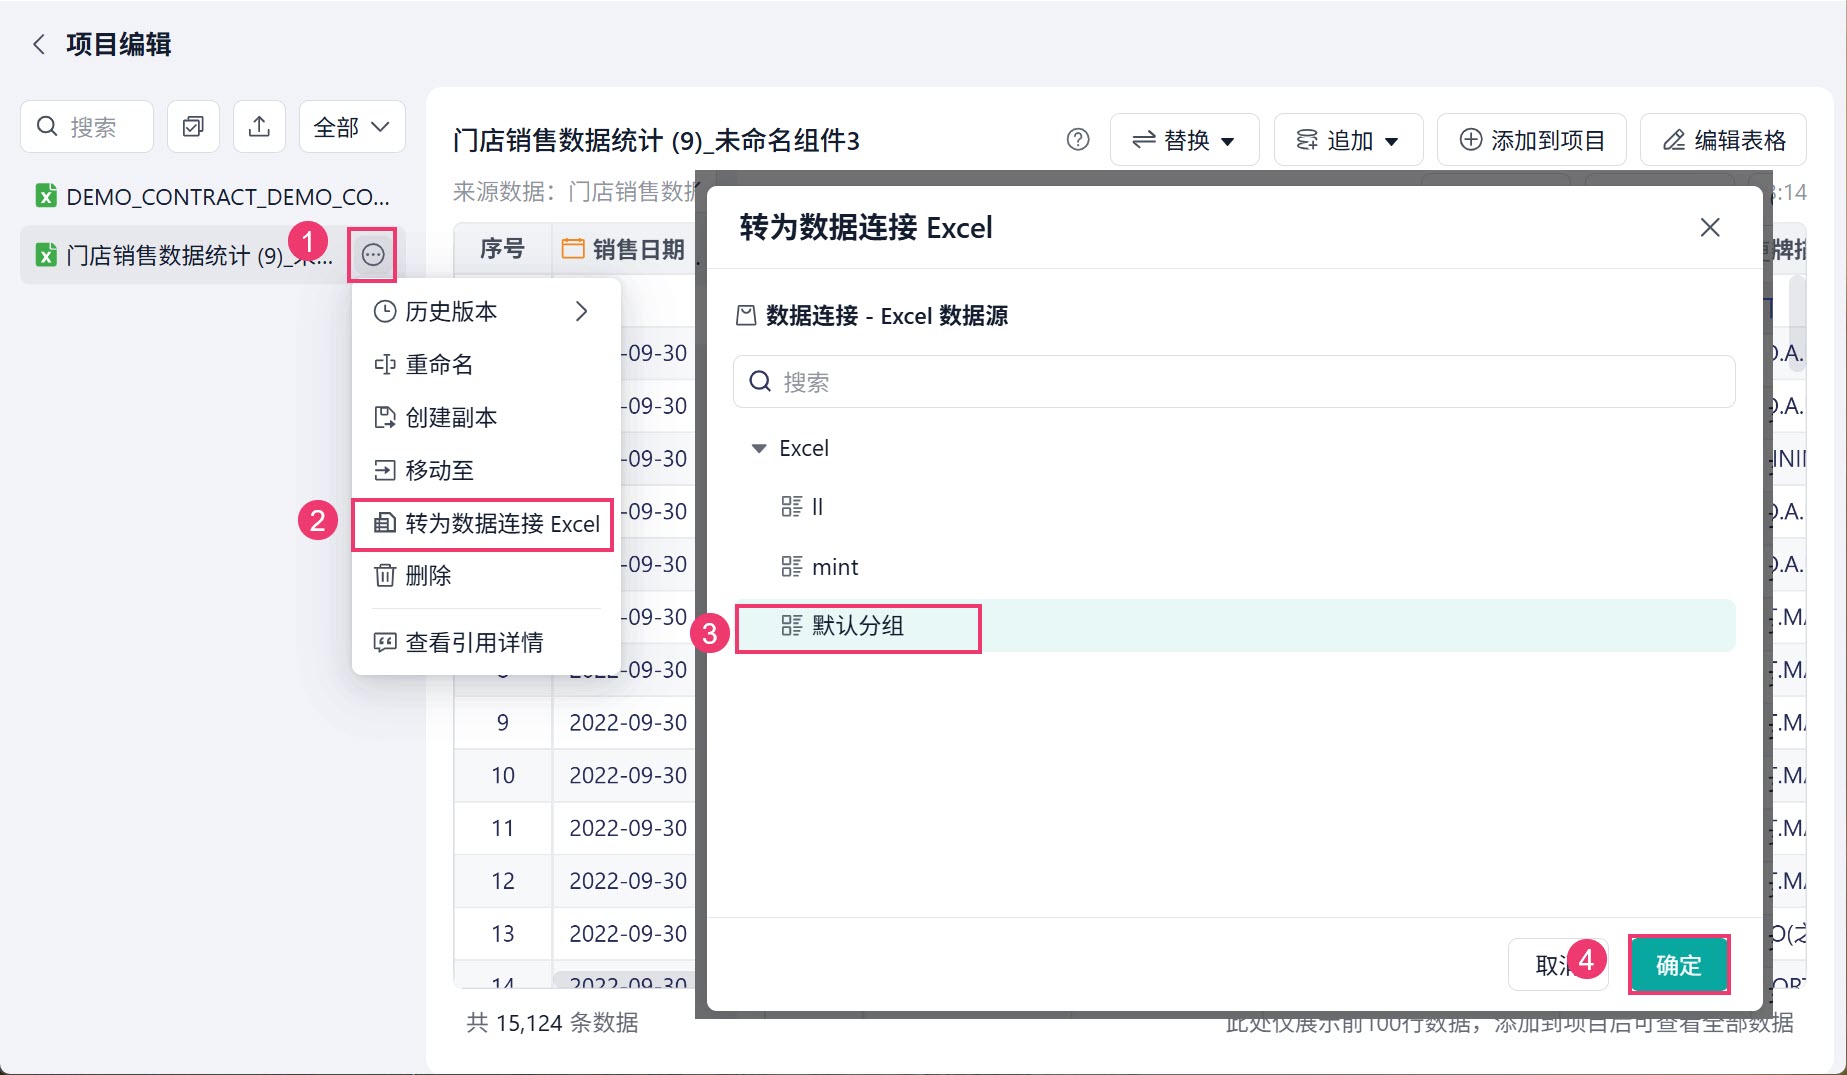Choose 创建副本 from the context menu
The width and height of the screenshot is (1847, 1075).
click(x=486, y=418)
